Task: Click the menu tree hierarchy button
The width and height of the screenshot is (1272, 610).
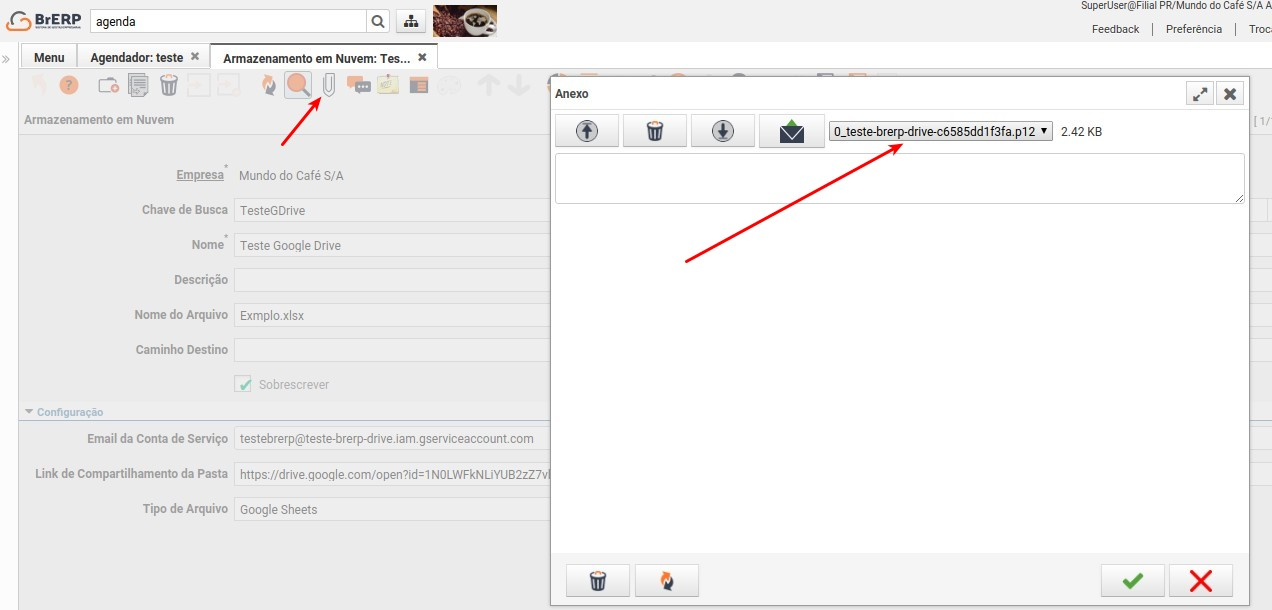Action: 411,21
